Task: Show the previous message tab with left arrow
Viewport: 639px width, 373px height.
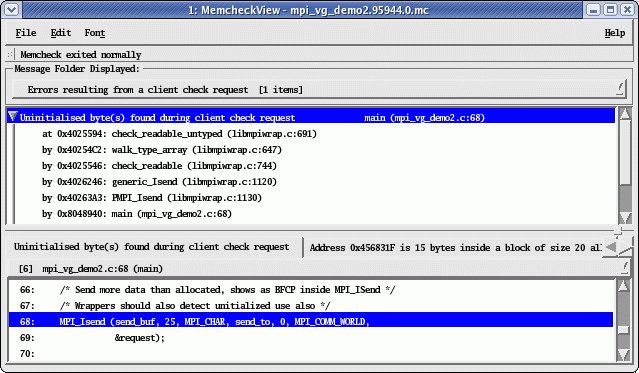Action: (610, 247)
